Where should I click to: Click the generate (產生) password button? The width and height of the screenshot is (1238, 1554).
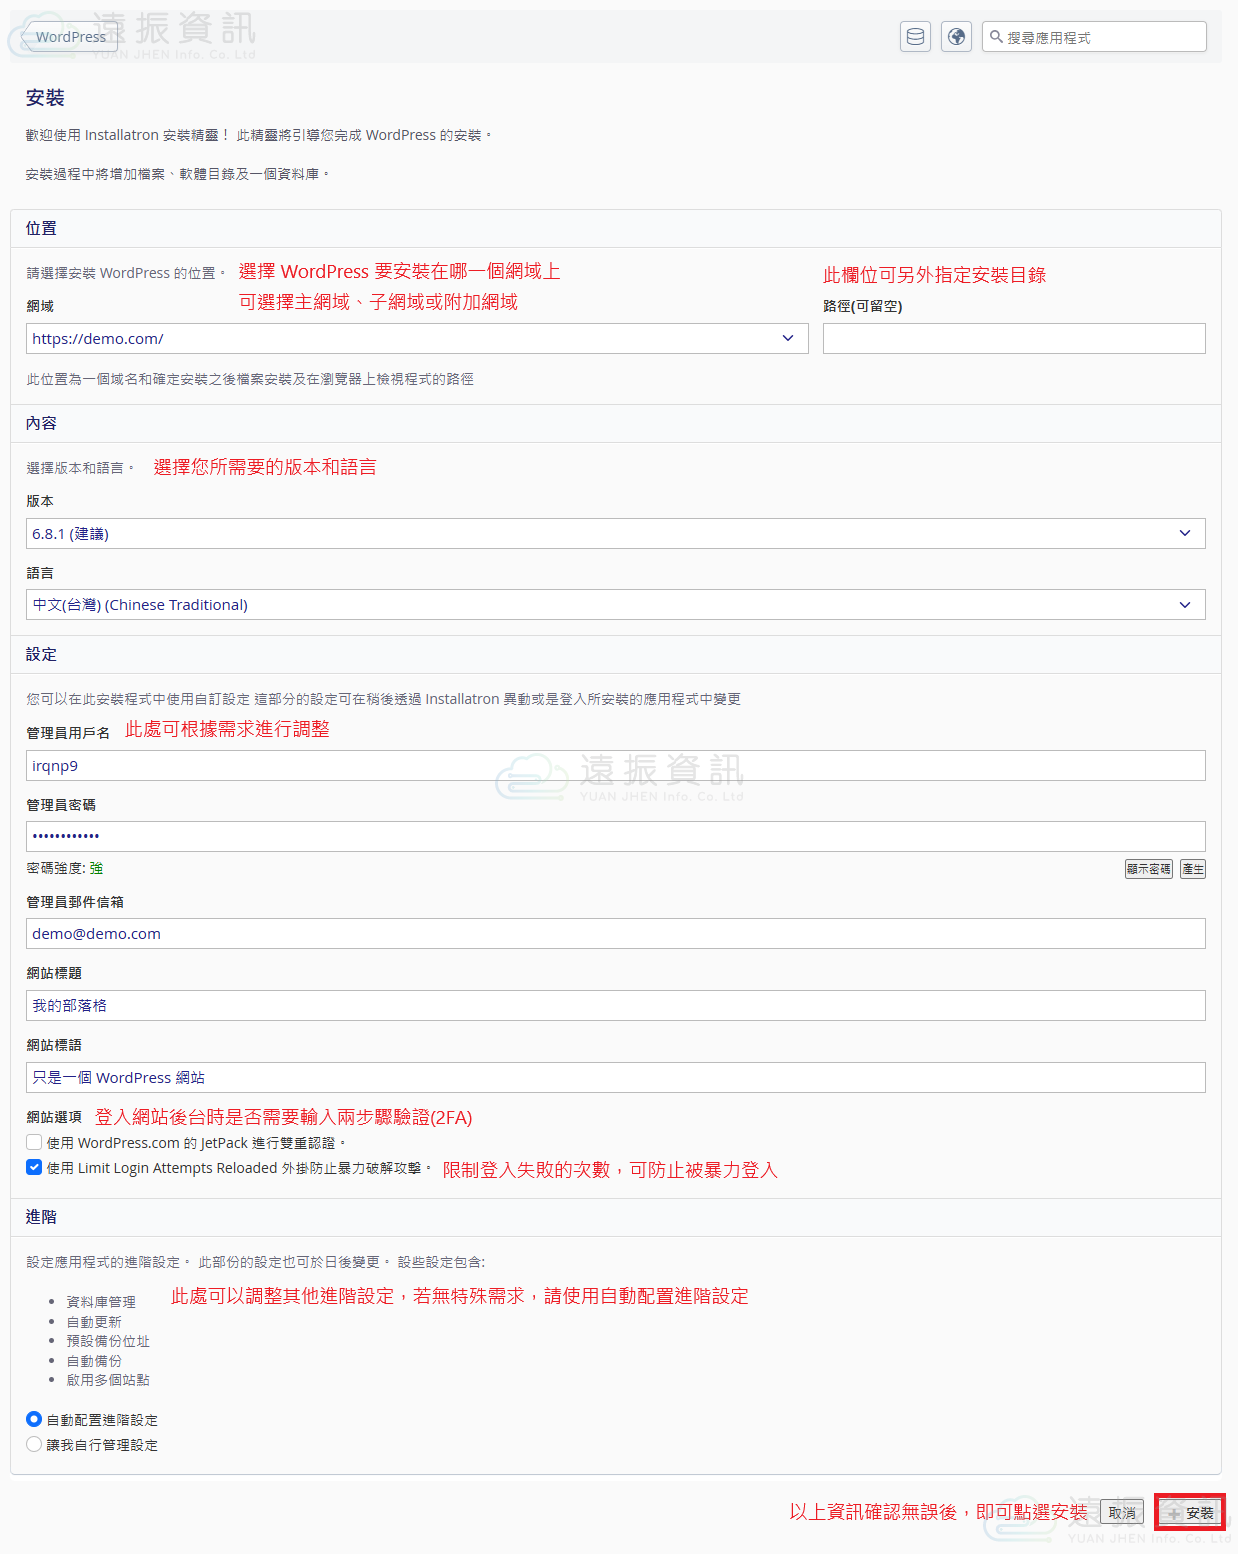click(1192, 869)
